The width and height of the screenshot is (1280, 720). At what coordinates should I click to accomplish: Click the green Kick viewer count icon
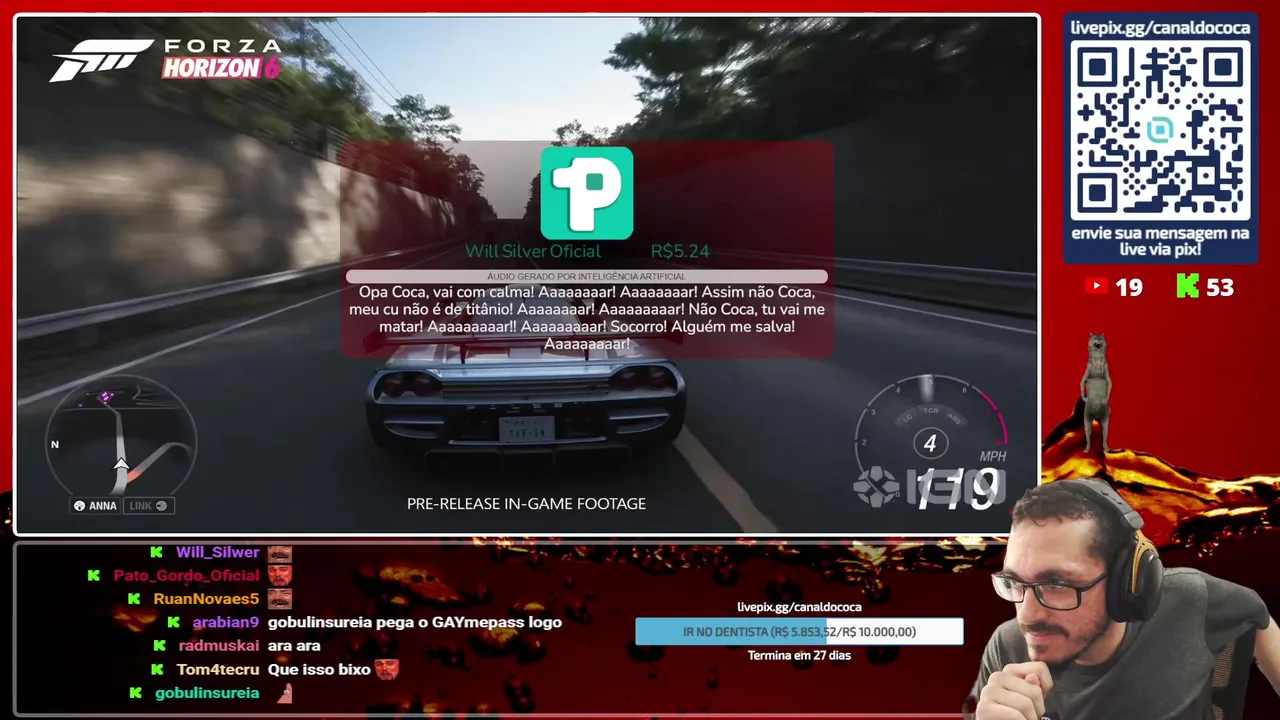pyautogui.click(x=1187, y=287)
